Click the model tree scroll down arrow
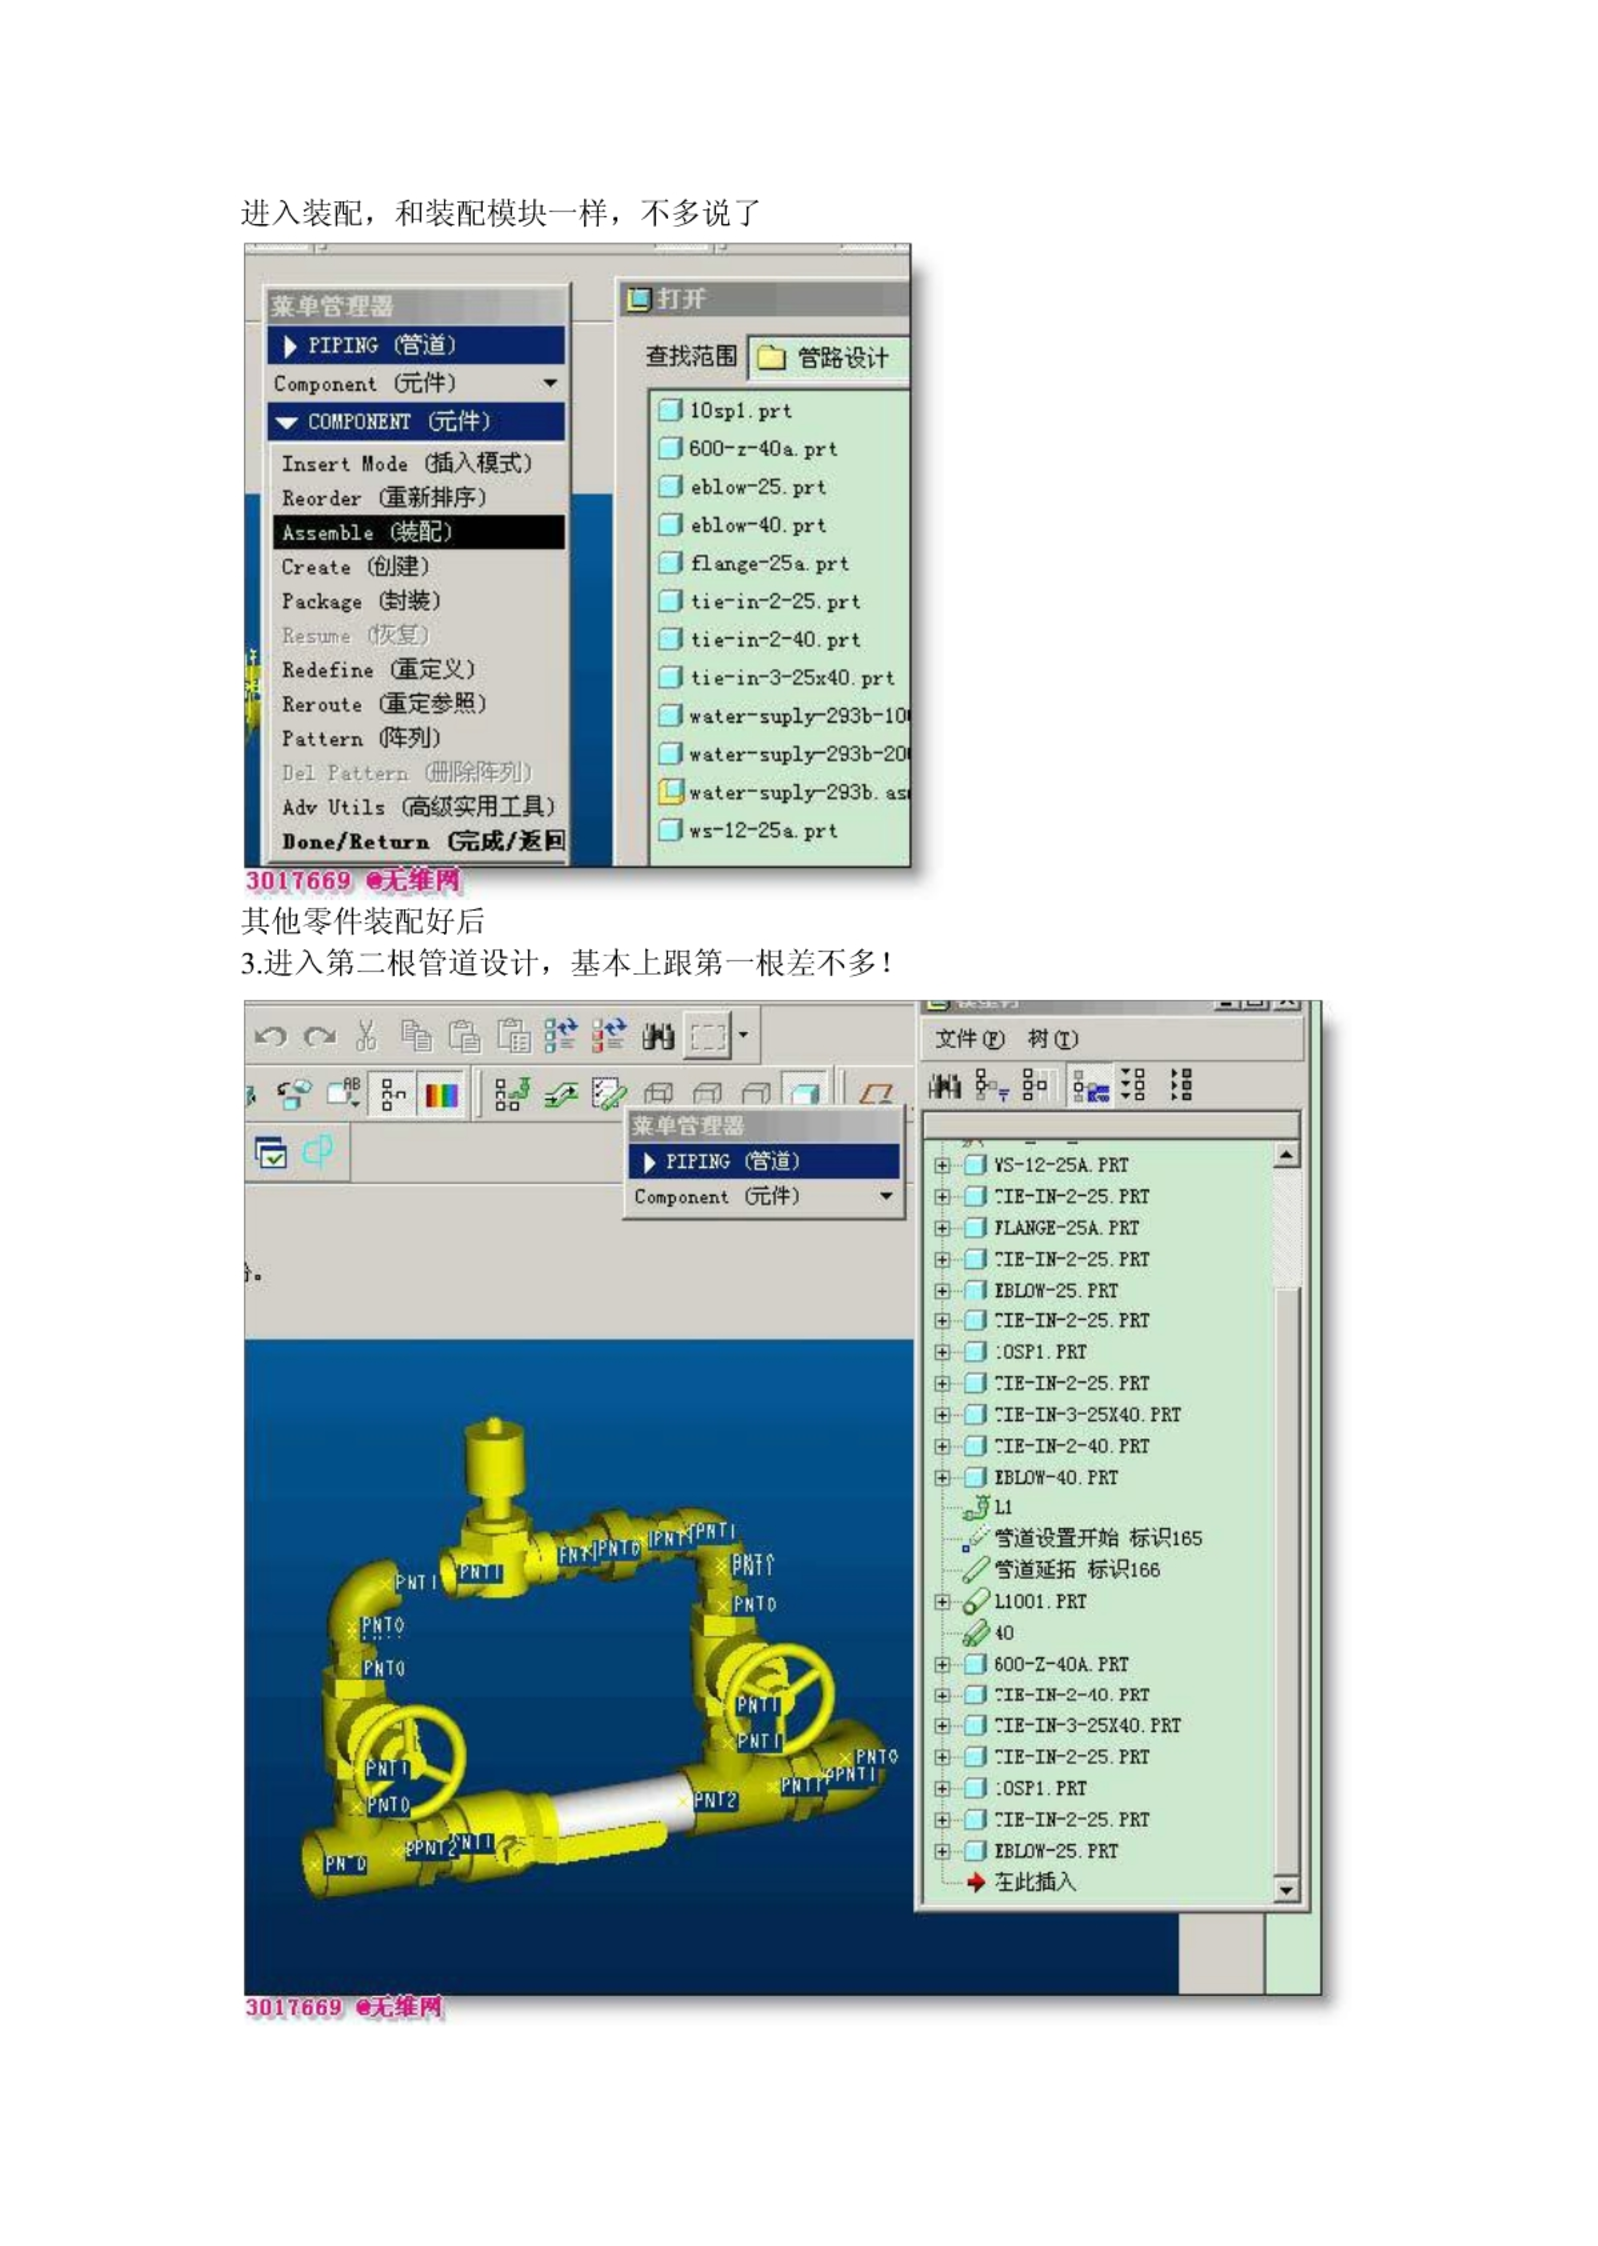 pyautogui.click(x=1286, y=1889)
